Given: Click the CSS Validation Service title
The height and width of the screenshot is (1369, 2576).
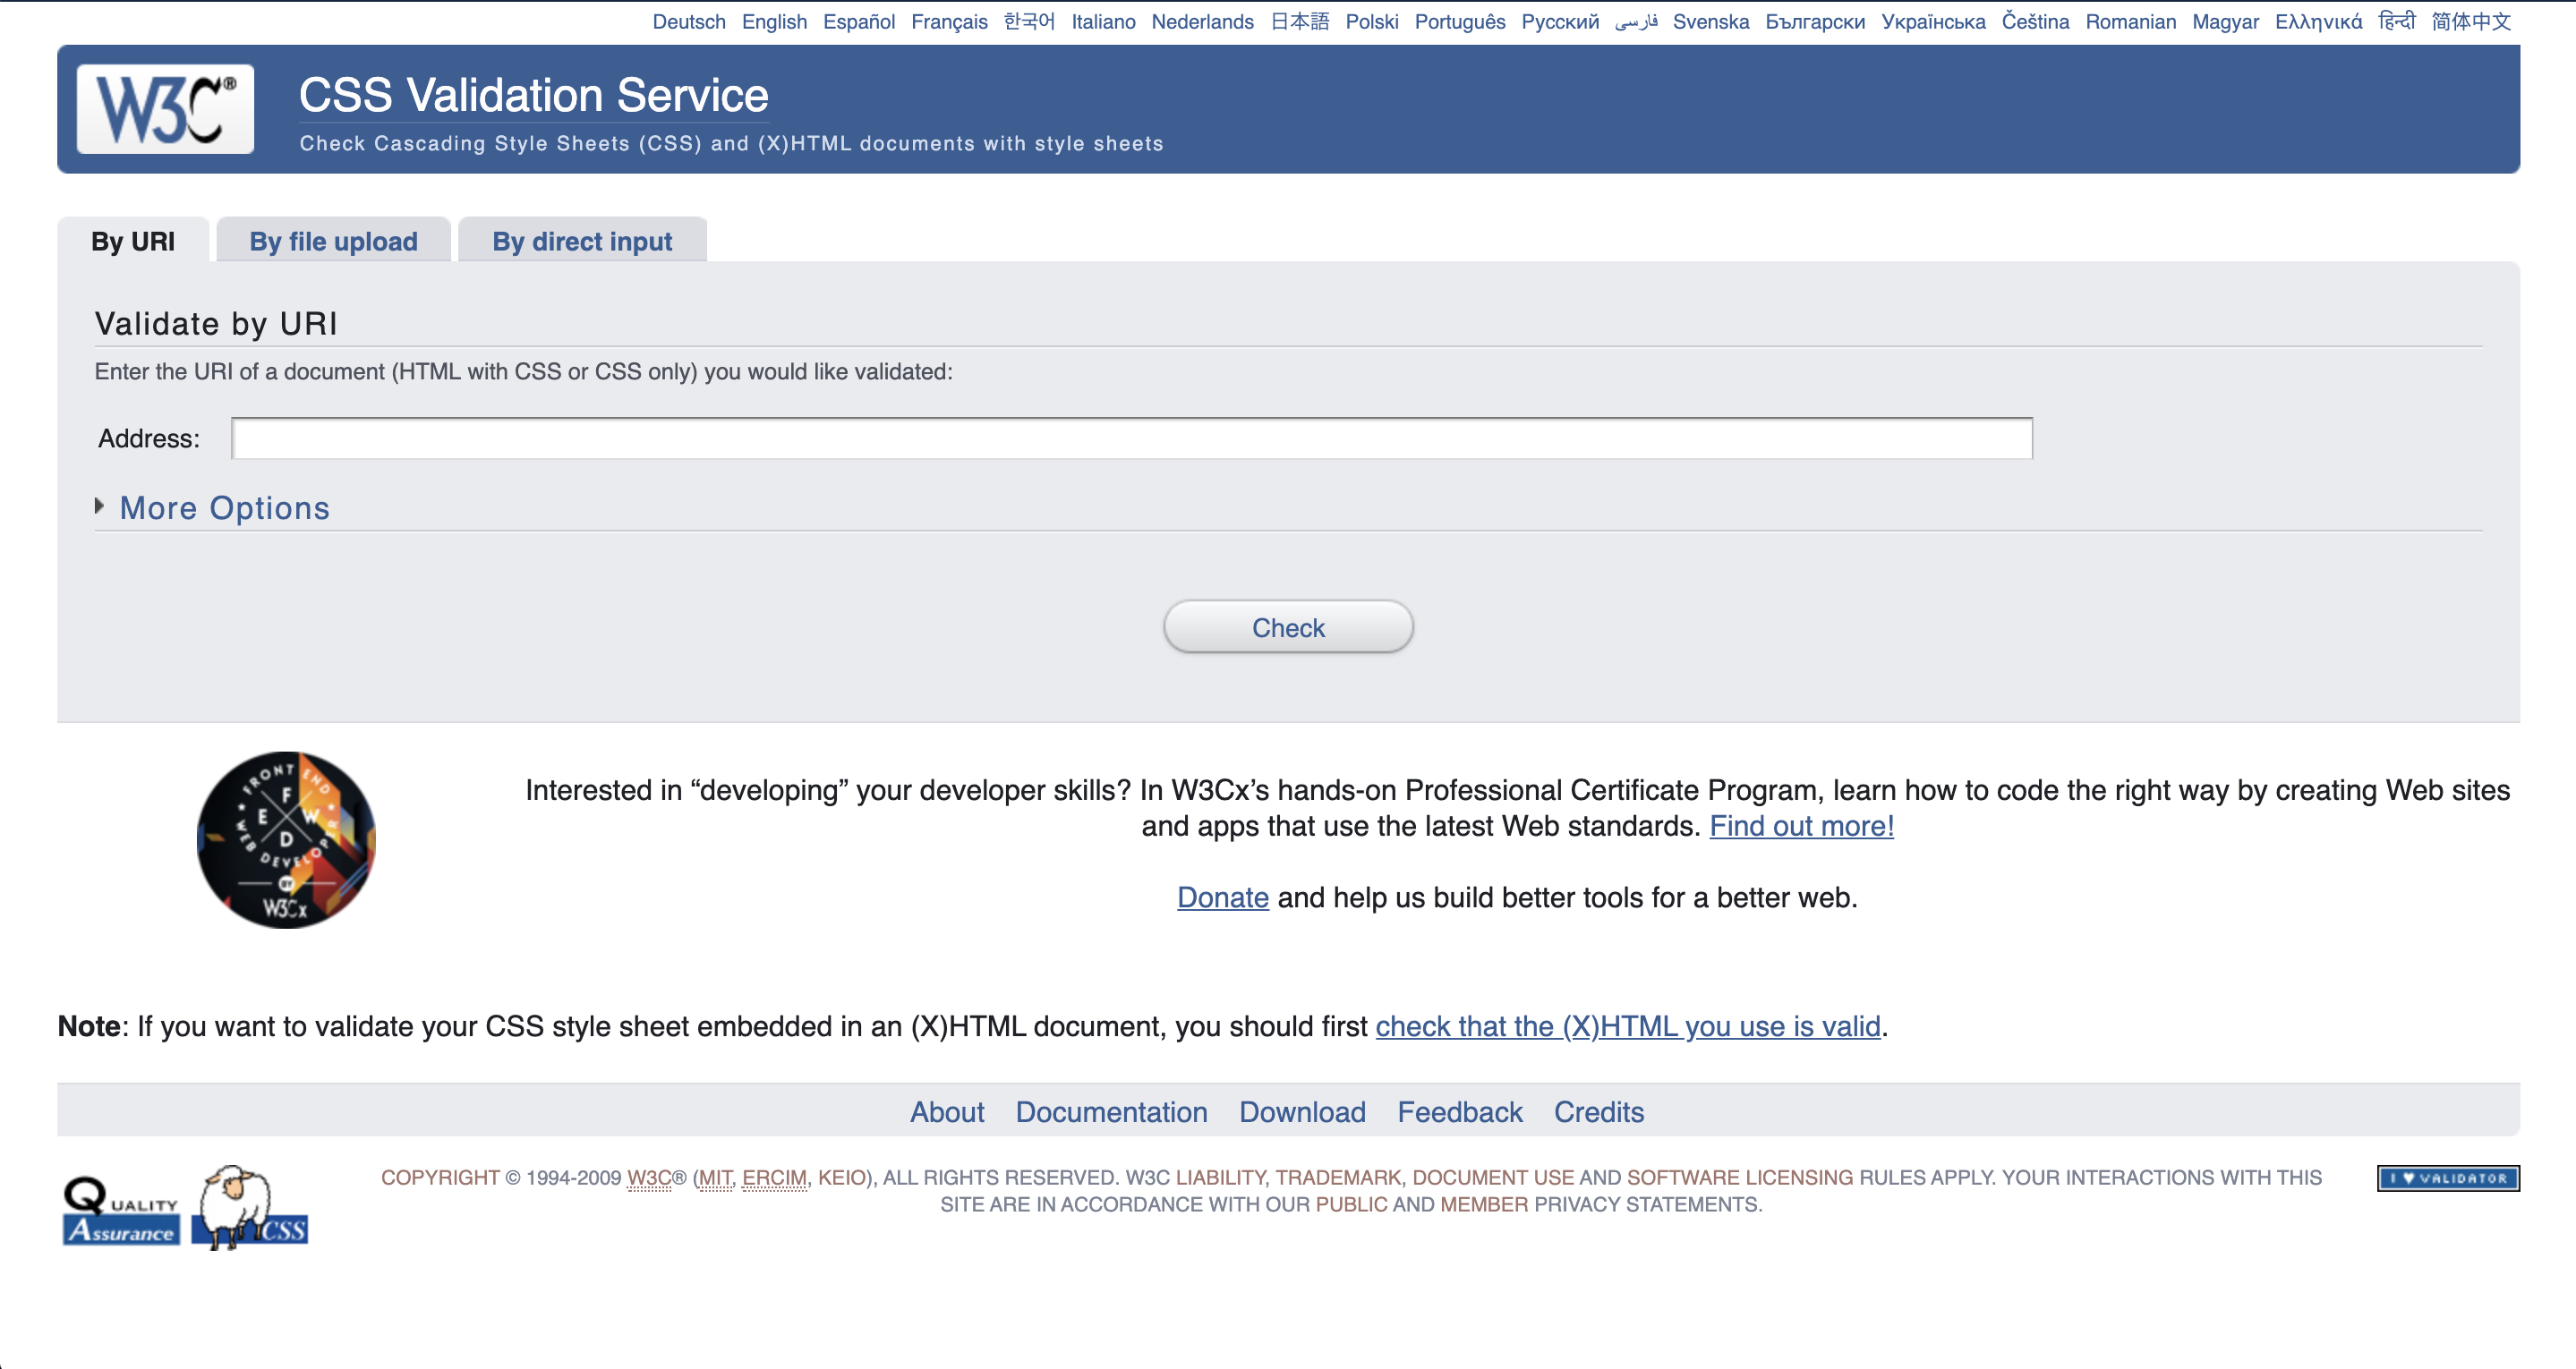Looking at the screenshot, I should [x=533, y=96].
